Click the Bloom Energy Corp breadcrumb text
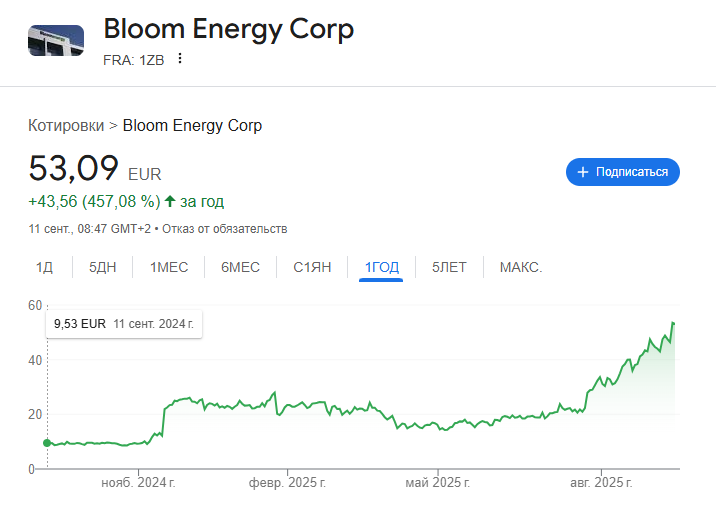This screenshot has height=511, width=716. coord(192,125)
